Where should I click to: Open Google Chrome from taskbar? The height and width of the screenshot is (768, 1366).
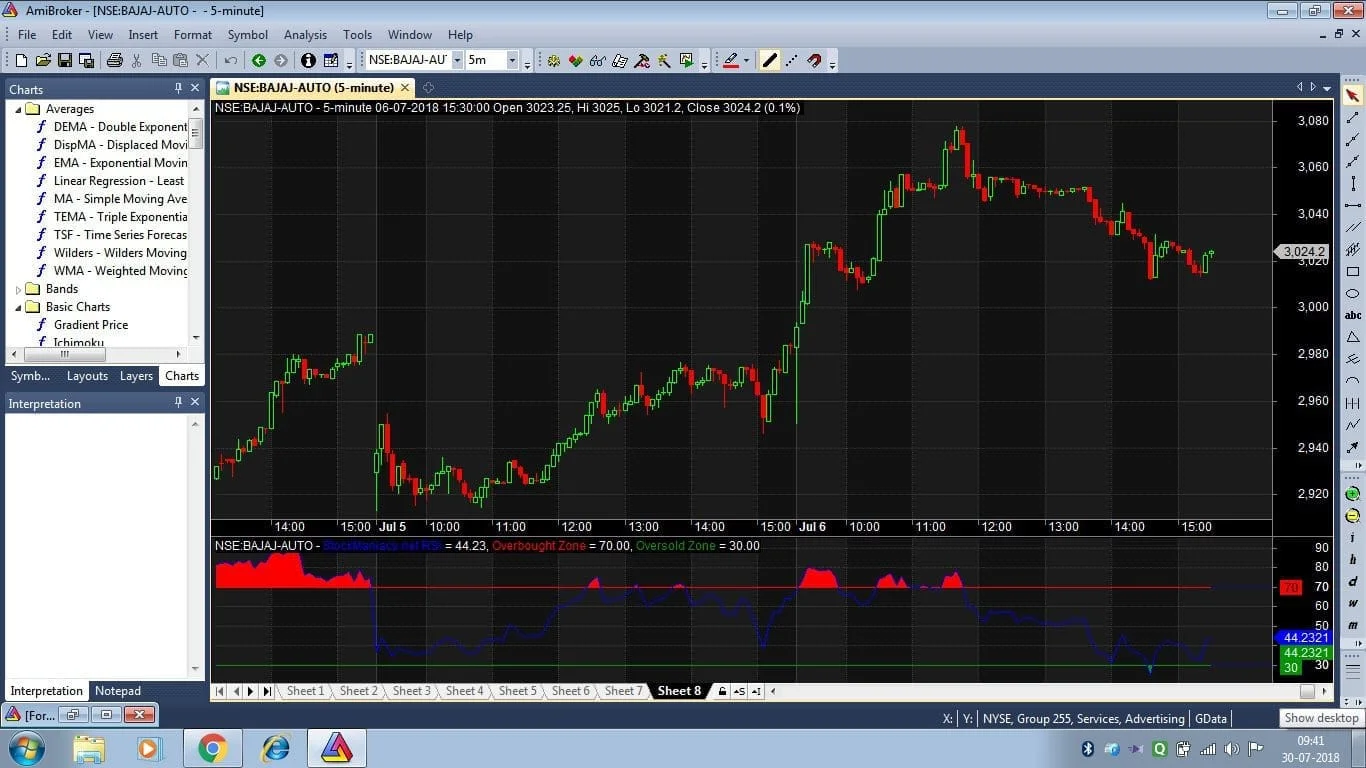click(212, 748)
